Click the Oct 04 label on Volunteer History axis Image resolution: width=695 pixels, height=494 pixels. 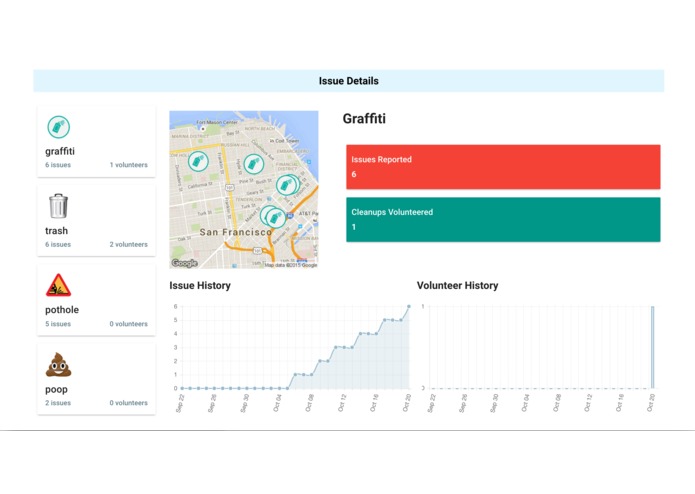[x=525, y=403]
